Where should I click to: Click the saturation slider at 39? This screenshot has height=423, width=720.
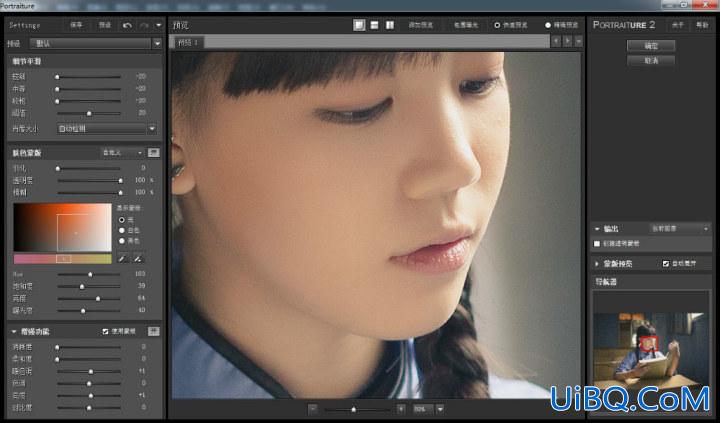pyautogui.click(x=89, y=286)
